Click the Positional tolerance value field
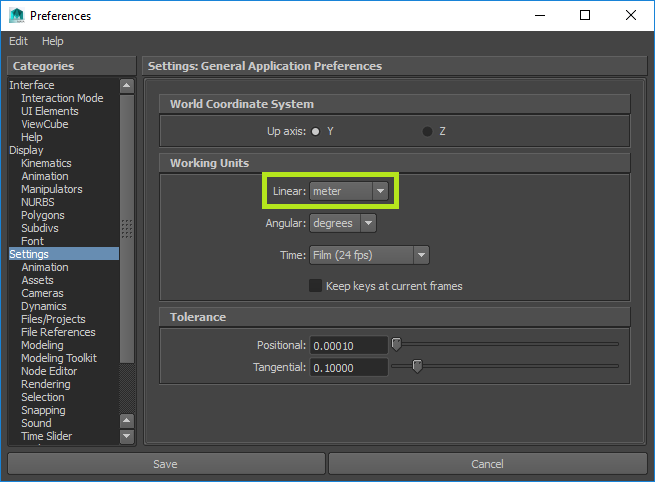Screen dimensions: 655x482 (347, 346)
